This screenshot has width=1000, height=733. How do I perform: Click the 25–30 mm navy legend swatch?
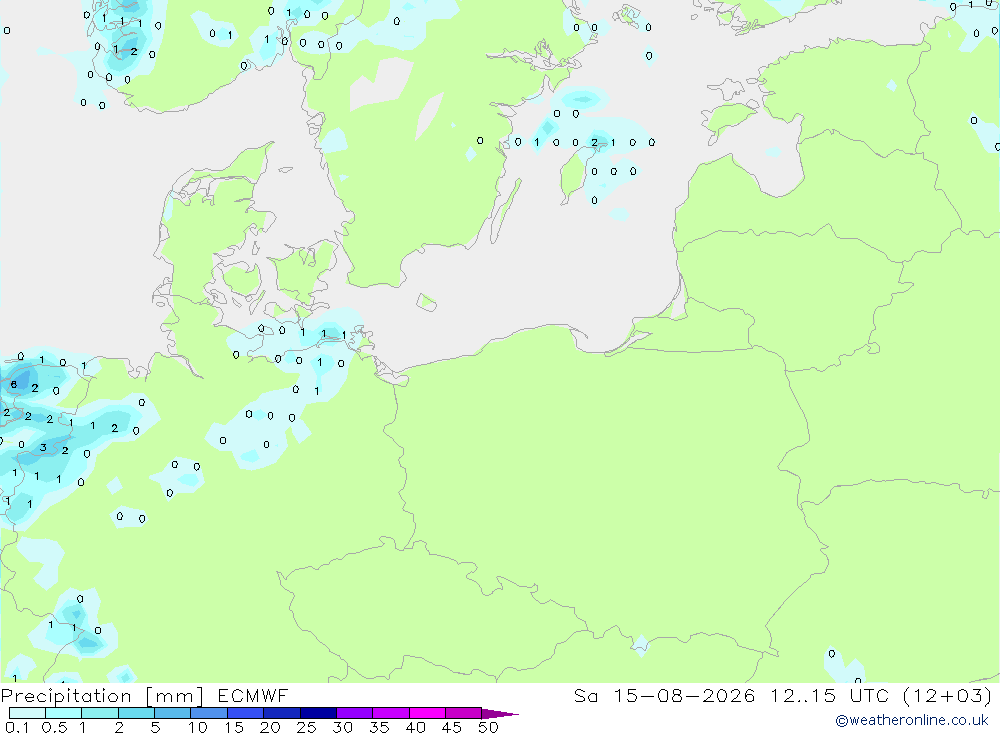(318, 713)
